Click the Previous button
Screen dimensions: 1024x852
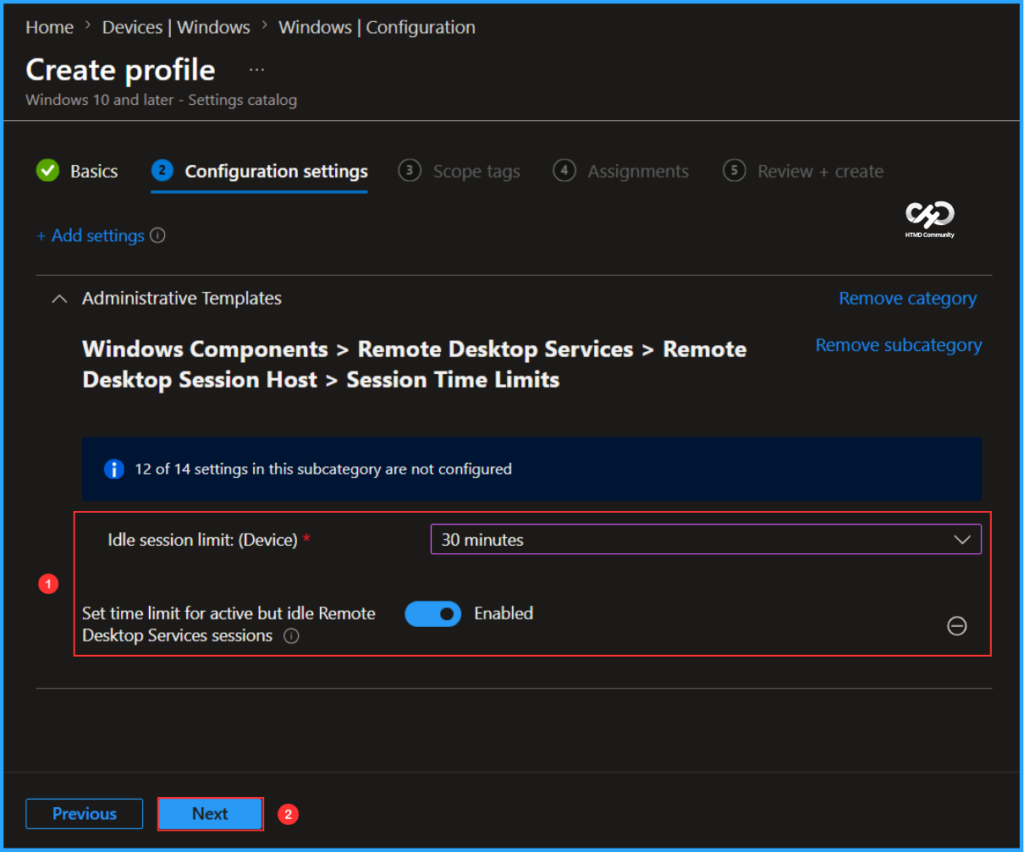point(84,813)
